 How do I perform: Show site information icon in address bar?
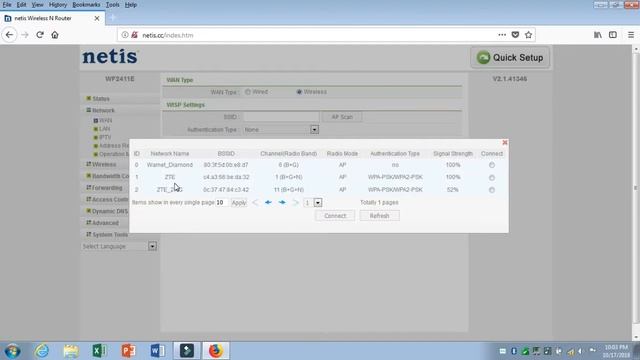(125, 35)
